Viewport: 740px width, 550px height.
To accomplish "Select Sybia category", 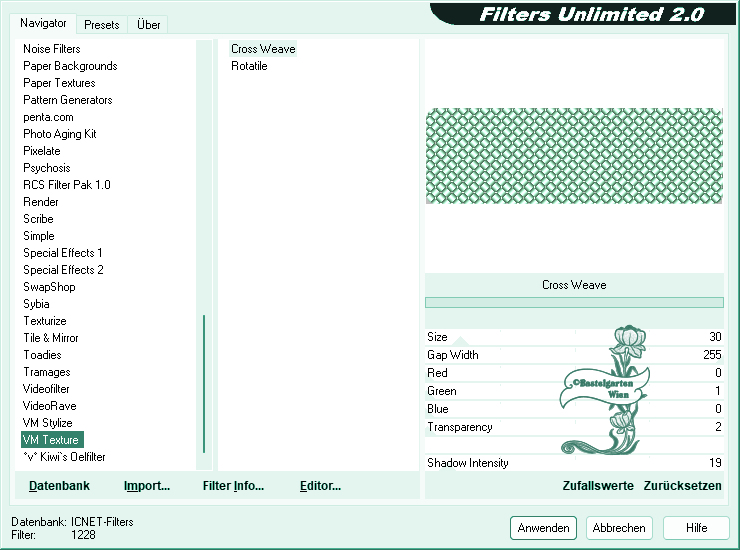I will click(x=36, y=304).
